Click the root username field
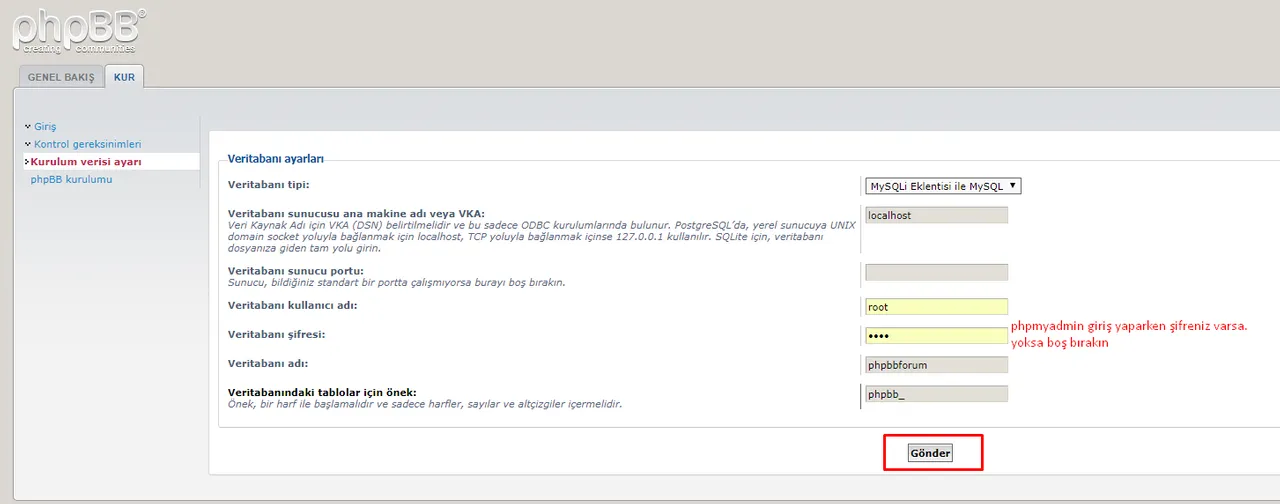This screenshot has height=504, width=1280. pos(936,307)
